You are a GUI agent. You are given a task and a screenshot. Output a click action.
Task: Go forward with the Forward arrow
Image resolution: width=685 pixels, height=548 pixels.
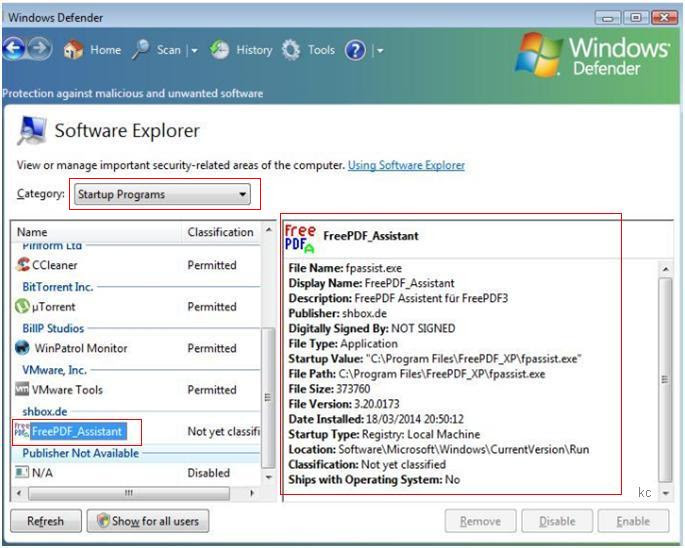pos(40,49)
